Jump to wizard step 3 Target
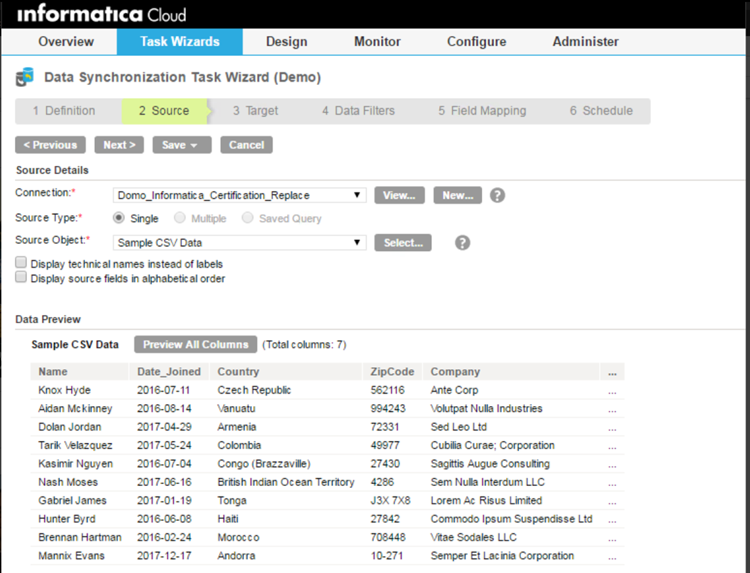Image resolution: width=750 pixels, height=573 pixels. 255,111
